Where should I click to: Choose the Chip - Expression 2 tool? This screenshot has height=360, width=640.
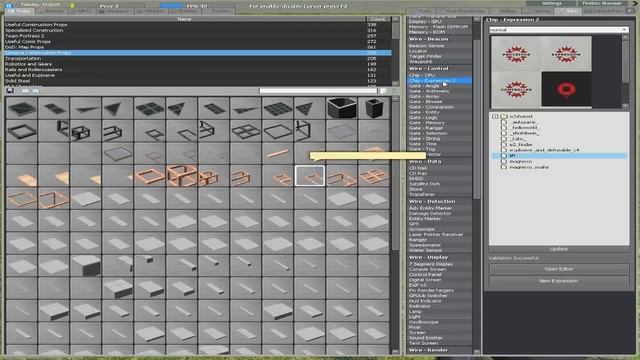[x=440, y=80]
